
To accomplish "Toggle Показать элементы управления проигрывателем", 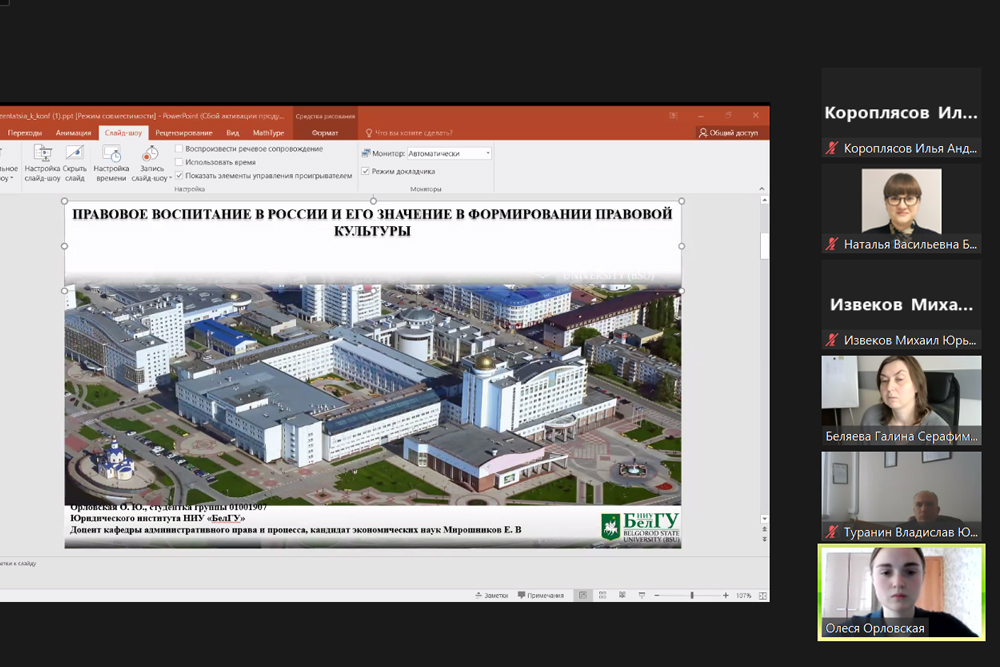I will (179, 175).
